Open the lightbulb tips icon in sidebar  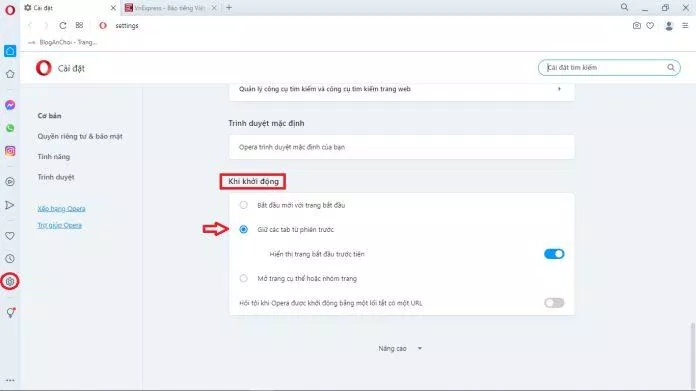tap(11, 312)
